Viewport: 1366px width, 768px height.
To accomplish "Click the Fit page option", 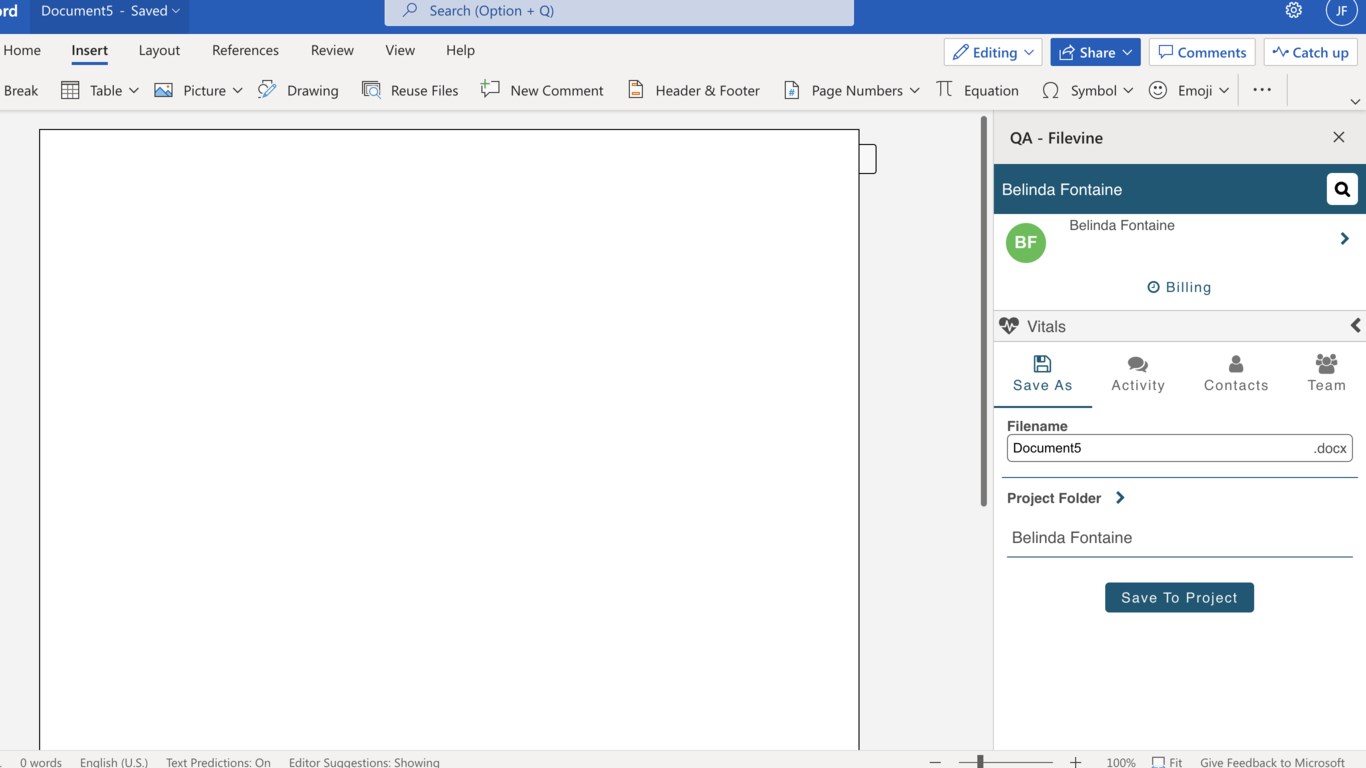I will coord(1167,762).
